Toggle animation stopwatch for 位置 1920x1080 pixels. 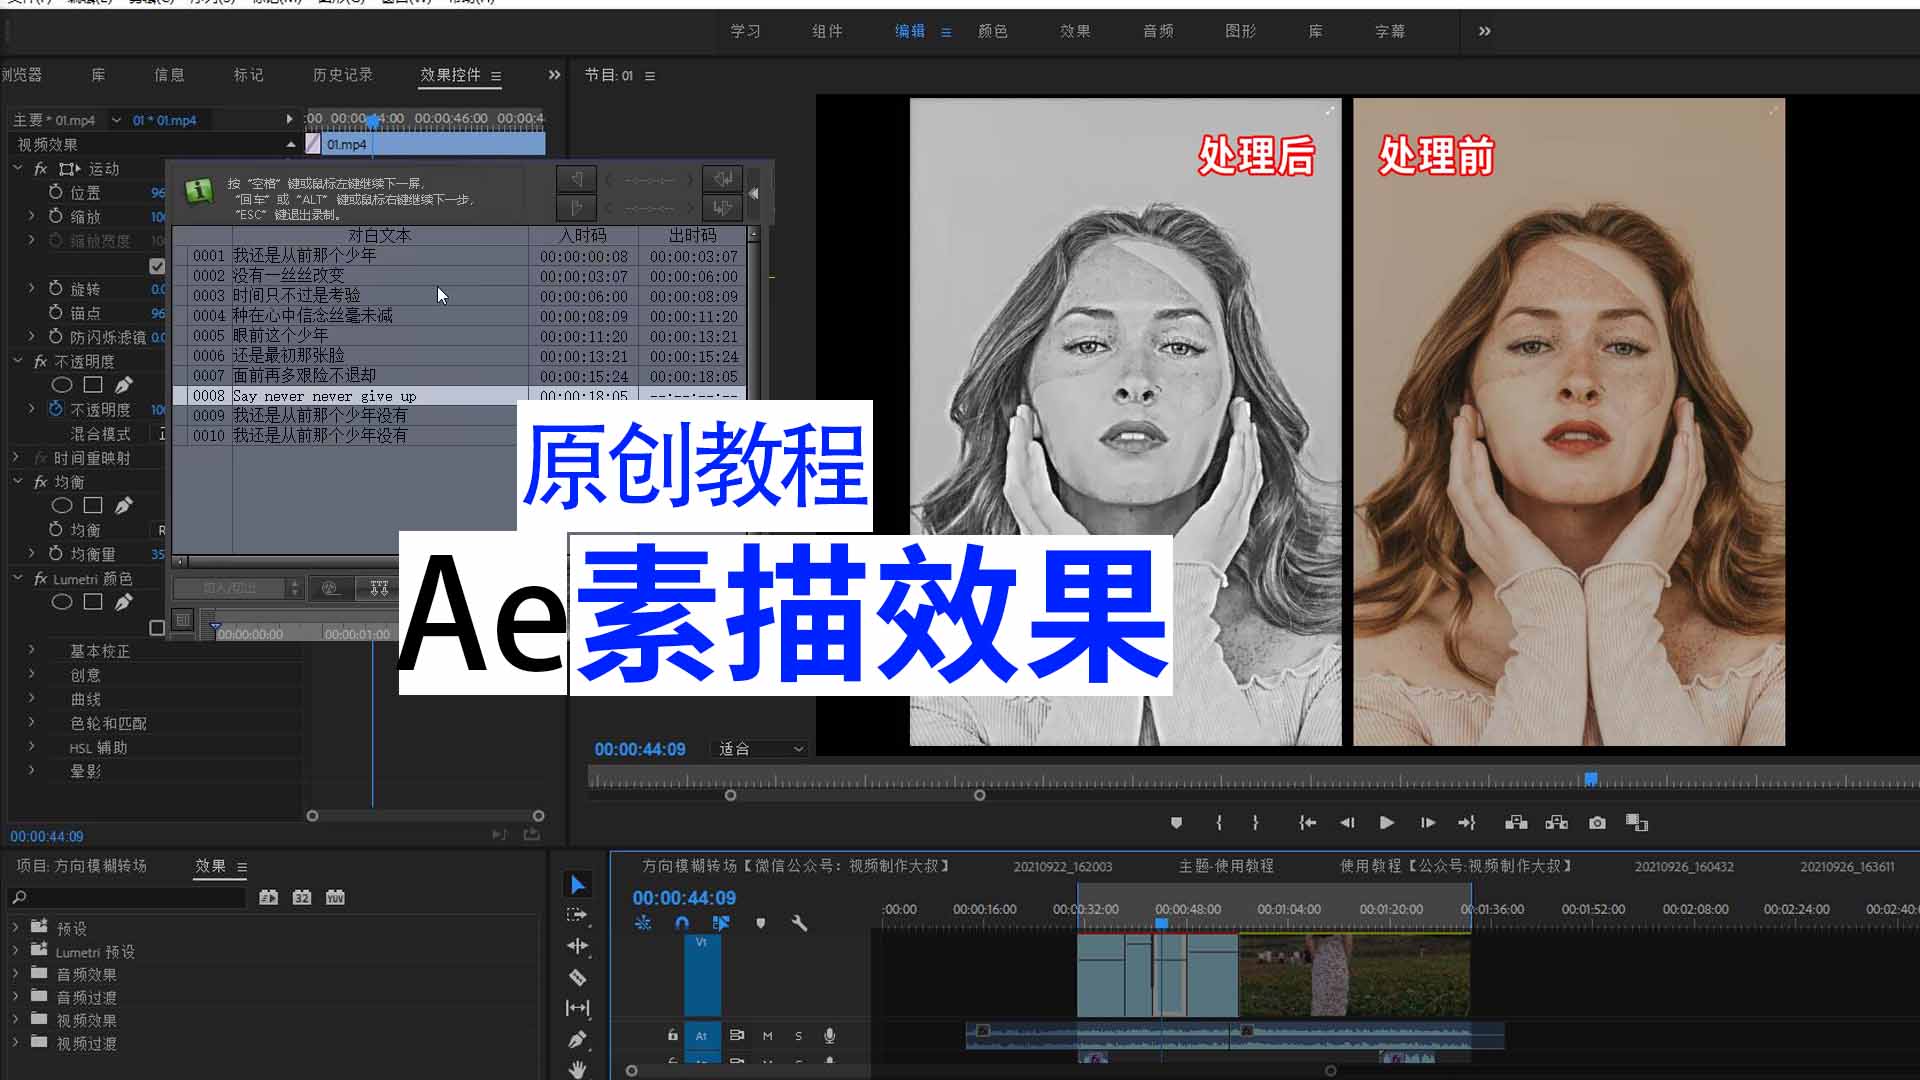(56, 192)
